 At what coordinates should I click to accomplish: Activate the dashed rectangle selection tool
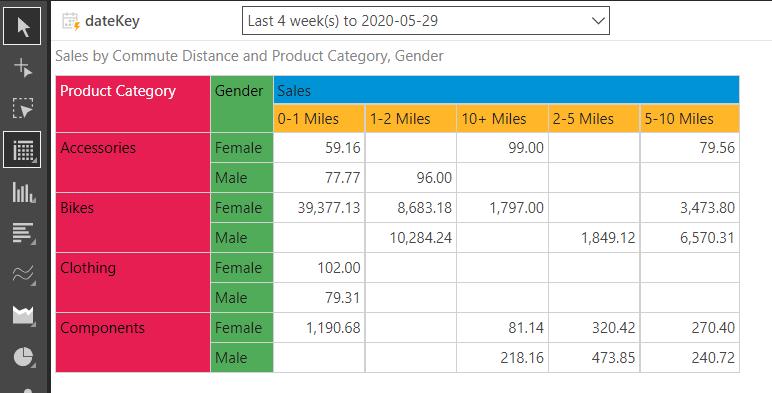click(23, 108)
